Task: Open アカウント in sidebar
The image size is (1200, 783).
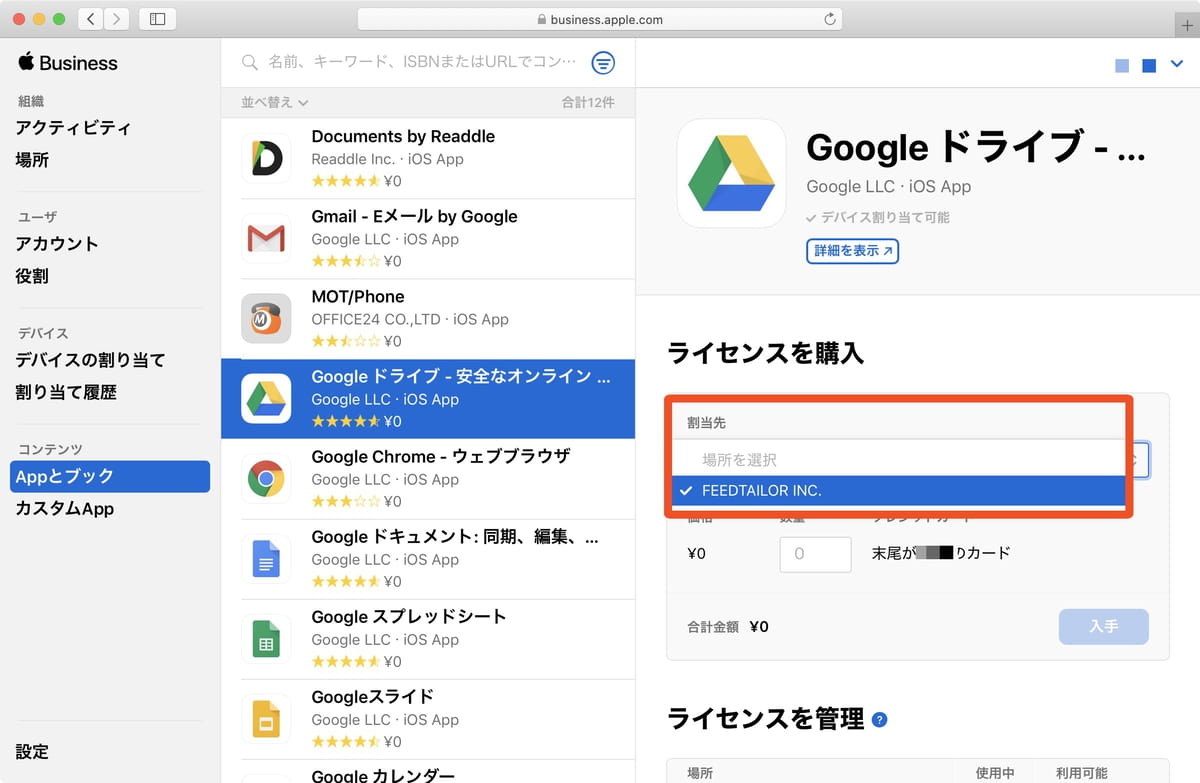Action: click(x=57, y=244)
